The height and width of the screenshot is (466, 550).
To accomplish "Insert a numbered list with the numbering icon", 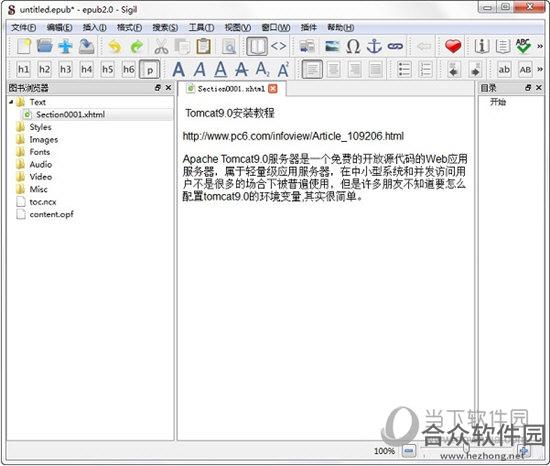I will pos(425,69).
